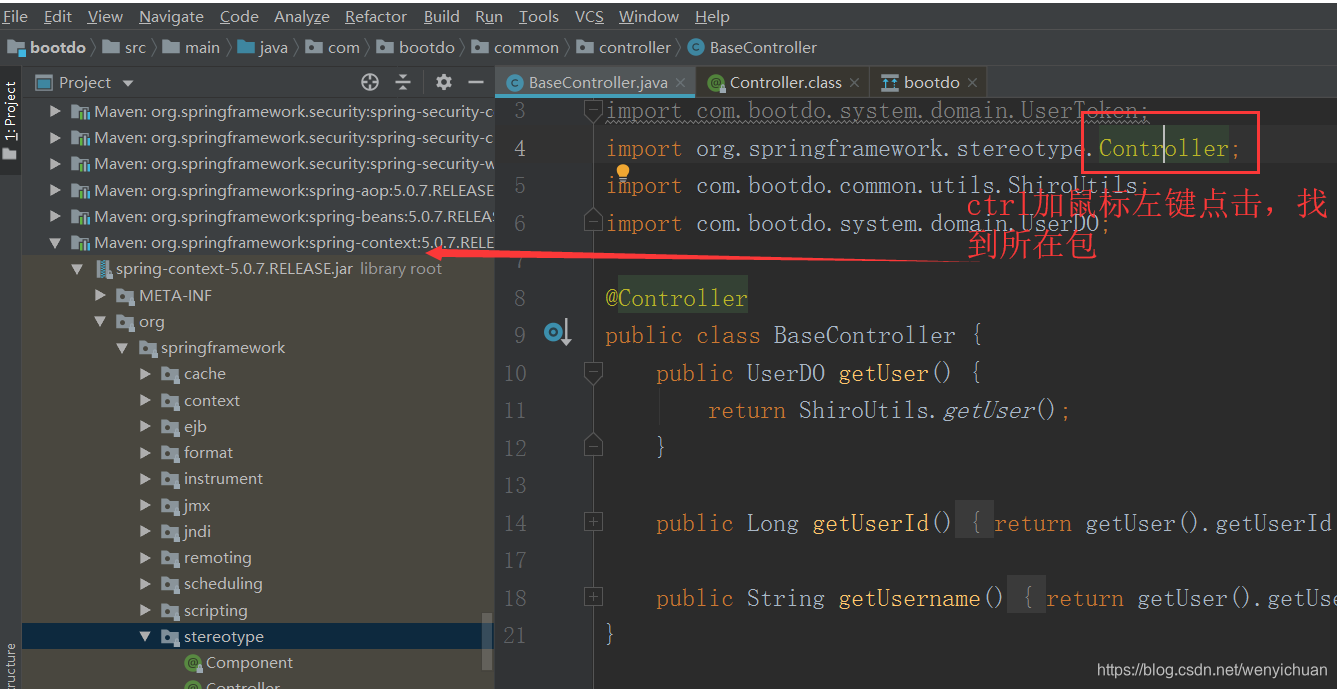Open the Help menu
Image resolution: width=1337 pixels, height=689 pixels.
712,17
